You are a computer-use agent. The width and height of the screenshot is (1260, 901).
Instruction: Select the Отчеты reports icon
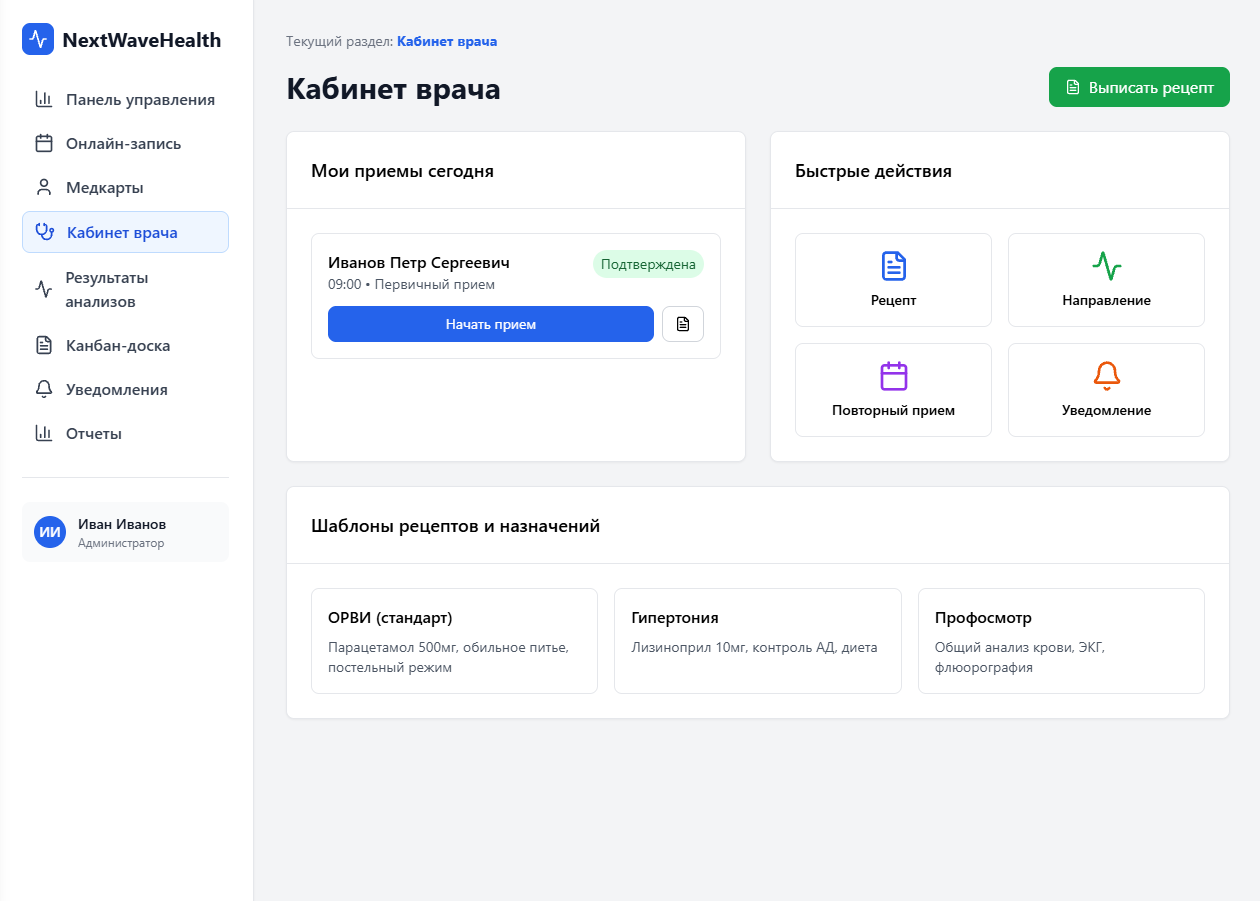pyautogui.click(x=43, y=433)
